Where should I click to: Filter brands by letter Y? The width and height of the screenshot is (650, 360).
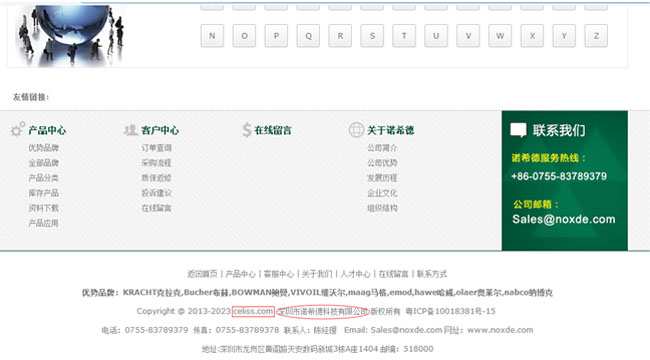click(564, 36)
